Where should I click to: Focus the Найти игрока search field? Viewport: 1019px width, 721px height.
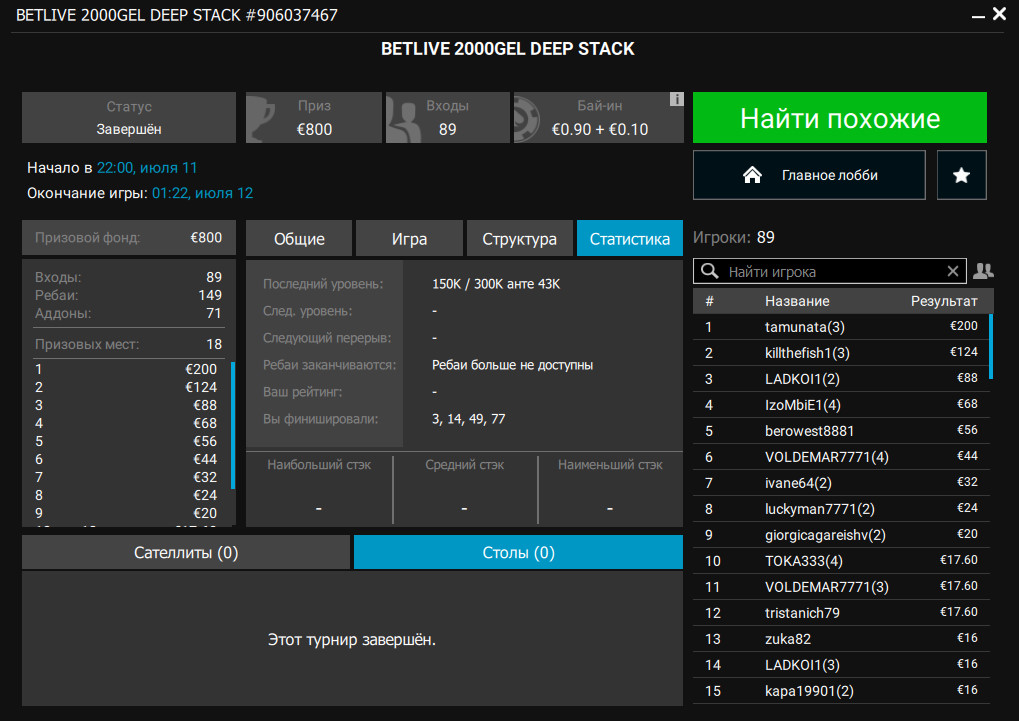(x=835, y=271)
